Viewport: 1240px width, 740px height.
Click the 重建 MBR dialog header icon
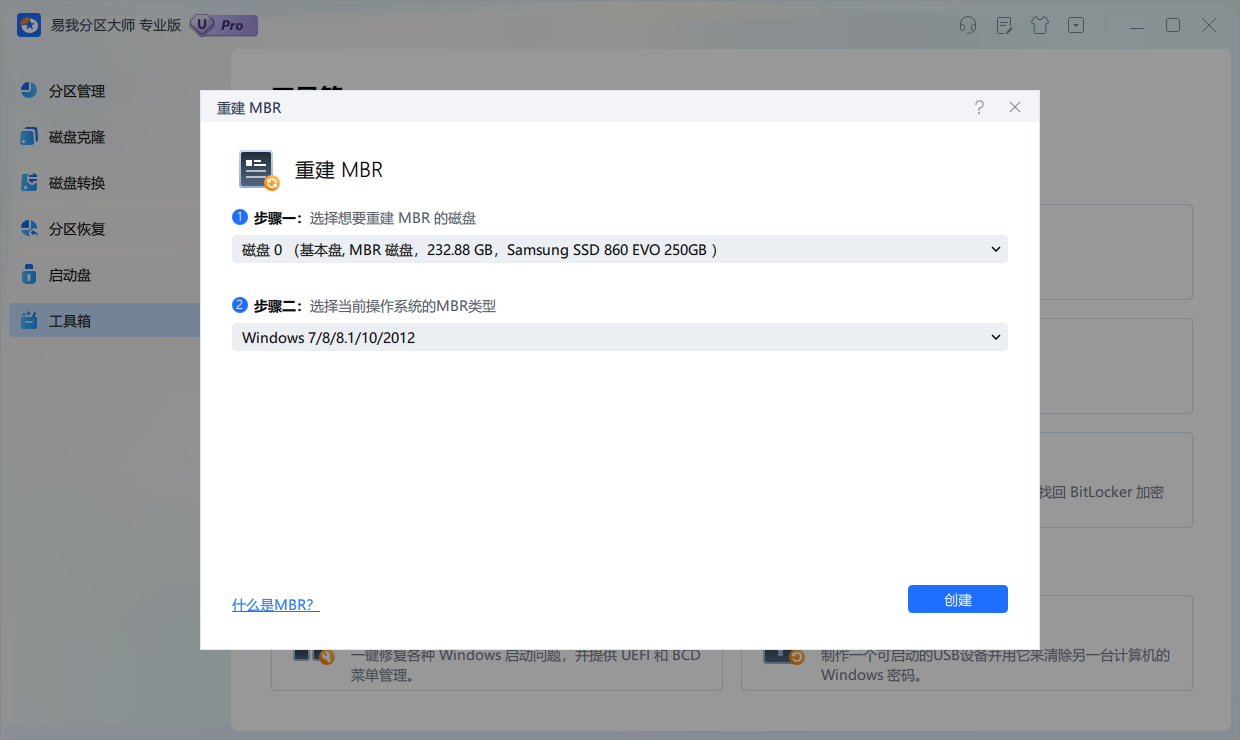pos(259,170)
